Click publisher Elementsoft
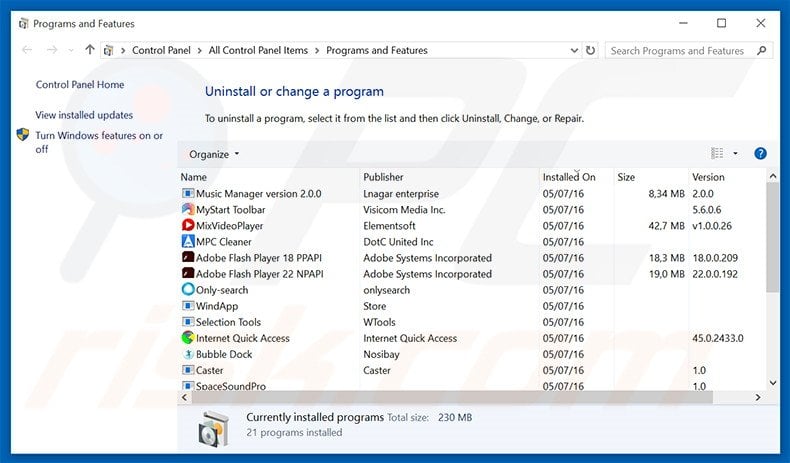Screen dimensions: 790x463 (389, 226)
